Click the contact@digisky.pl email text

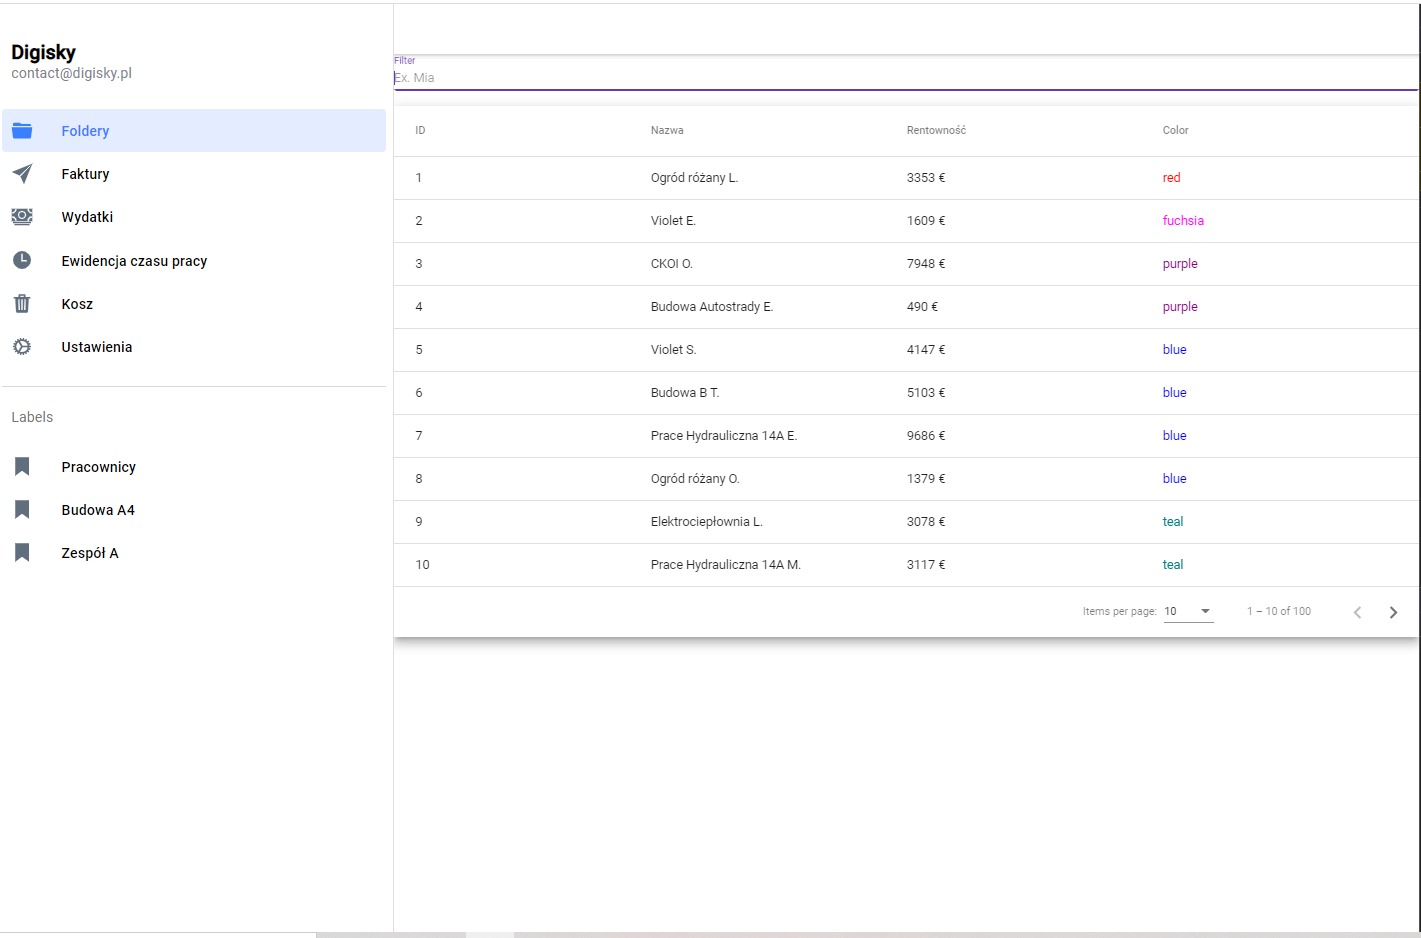tap(72, 73)
